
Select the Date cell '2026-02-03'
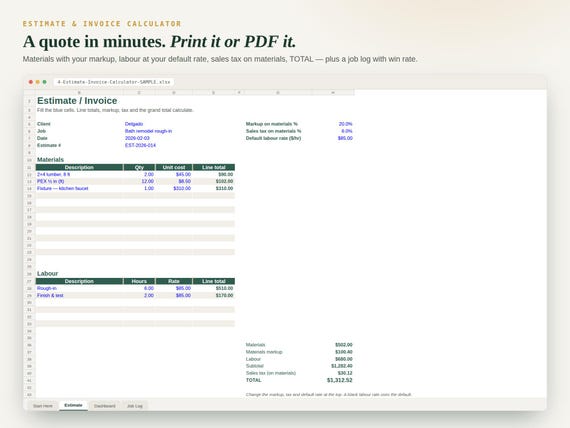(137, 138)
